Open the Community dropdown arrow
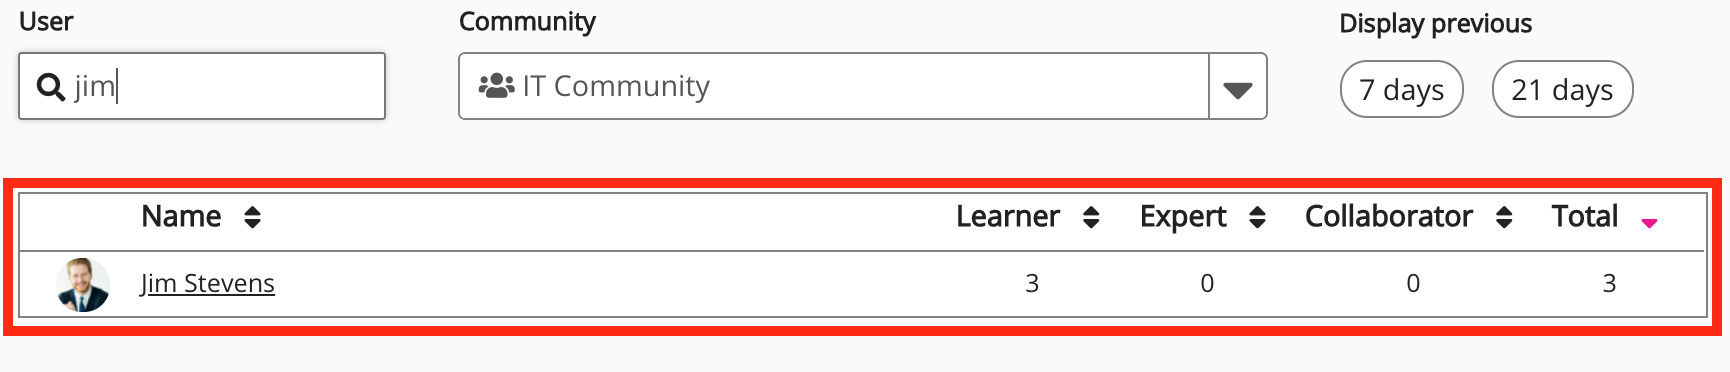1730x372 pixels. point(1238,87)
